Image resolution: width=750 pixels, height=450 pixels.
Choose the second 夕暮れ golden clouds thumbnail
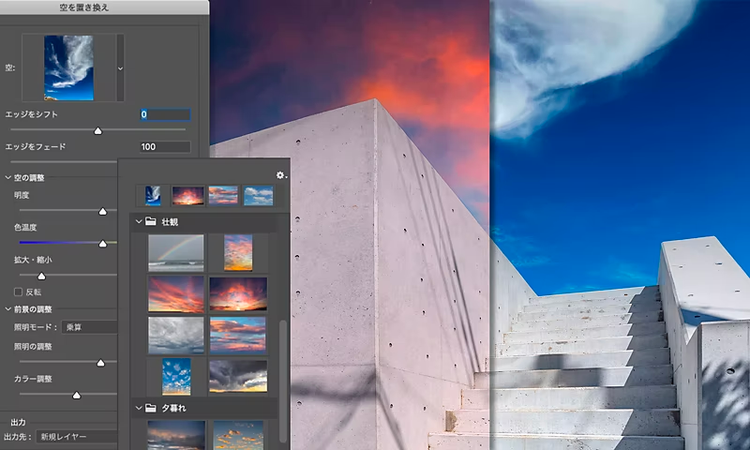coord(238,435)
